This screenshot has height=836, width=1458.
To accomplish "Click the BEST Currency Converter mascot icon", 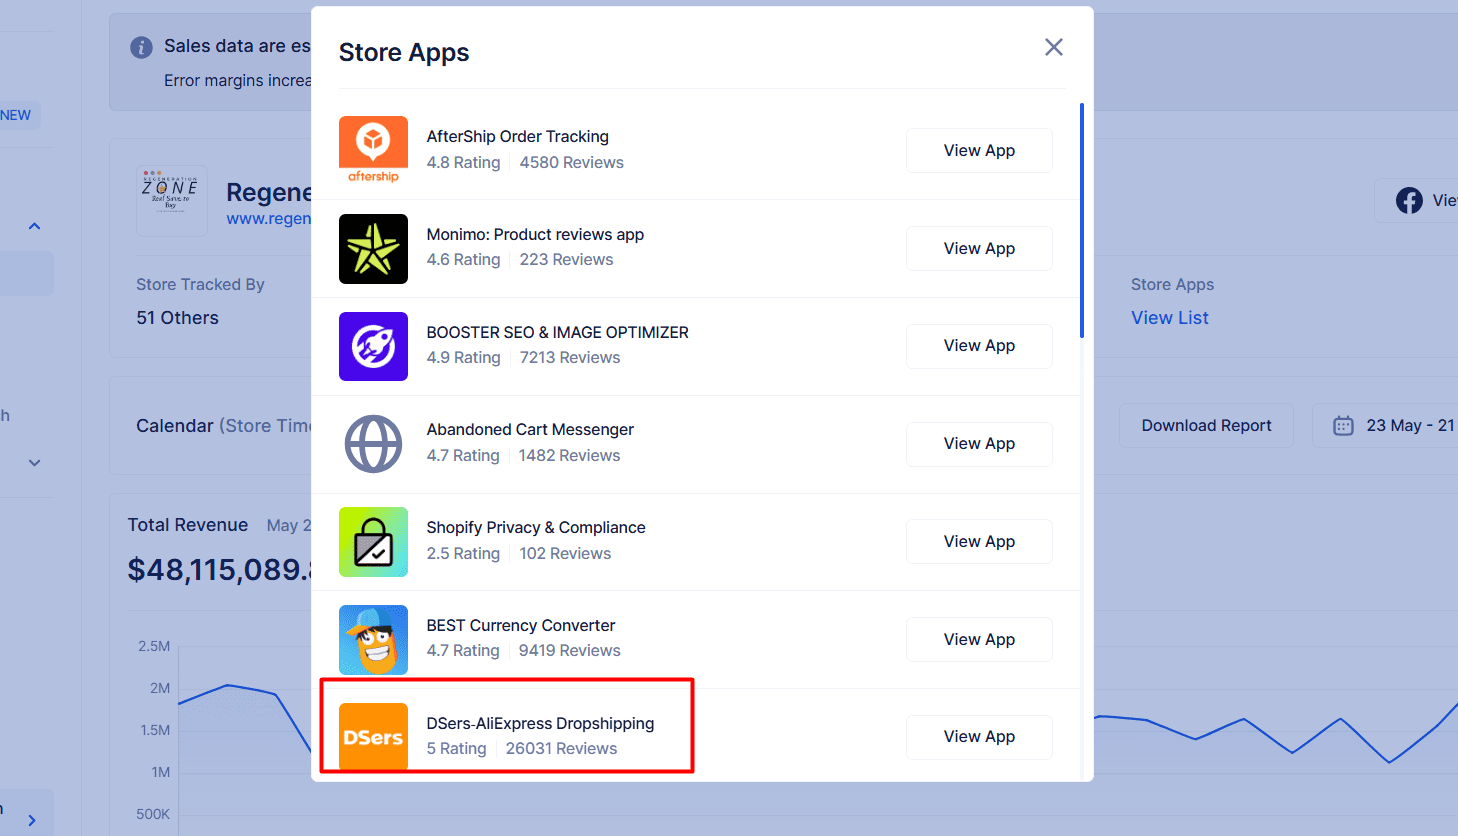I will [x=373, y=640].
